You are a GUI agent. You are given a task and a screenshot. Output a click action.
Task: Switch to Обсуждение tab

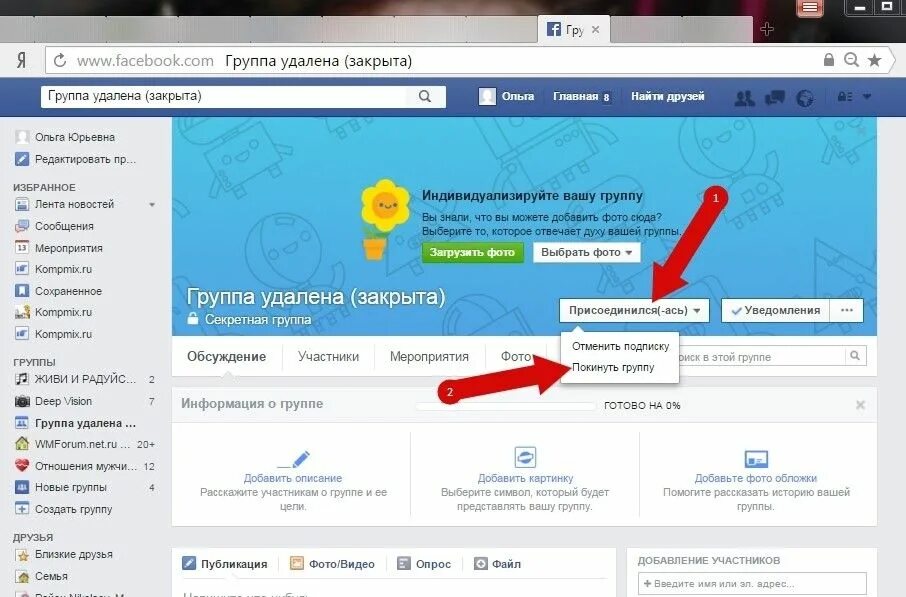tap(226, 357)
